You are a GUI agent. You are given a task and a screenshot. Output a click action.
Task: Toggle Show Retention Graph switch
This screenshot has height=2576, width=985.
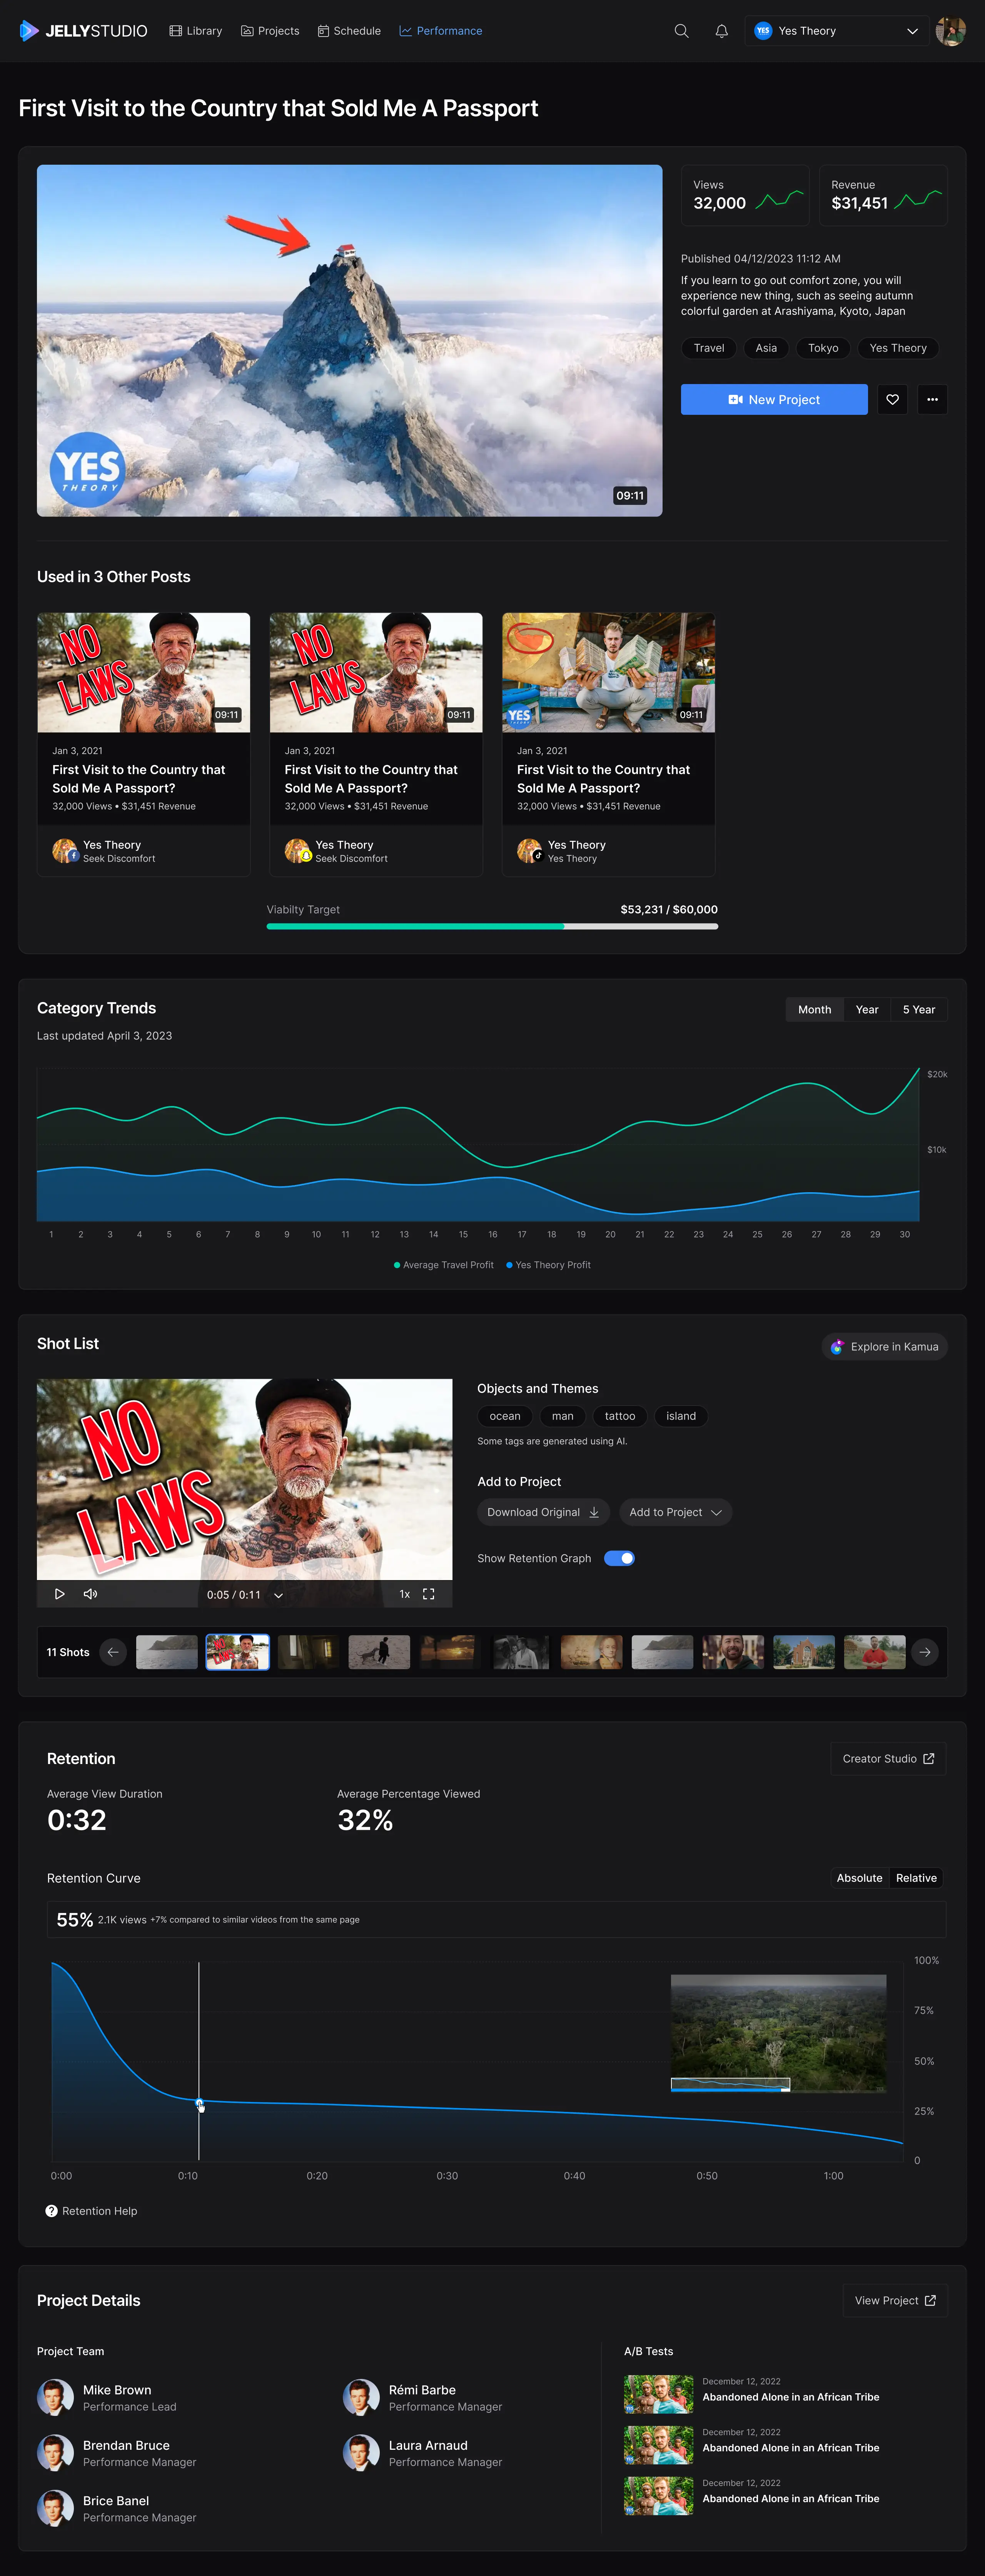point(619,1558)
